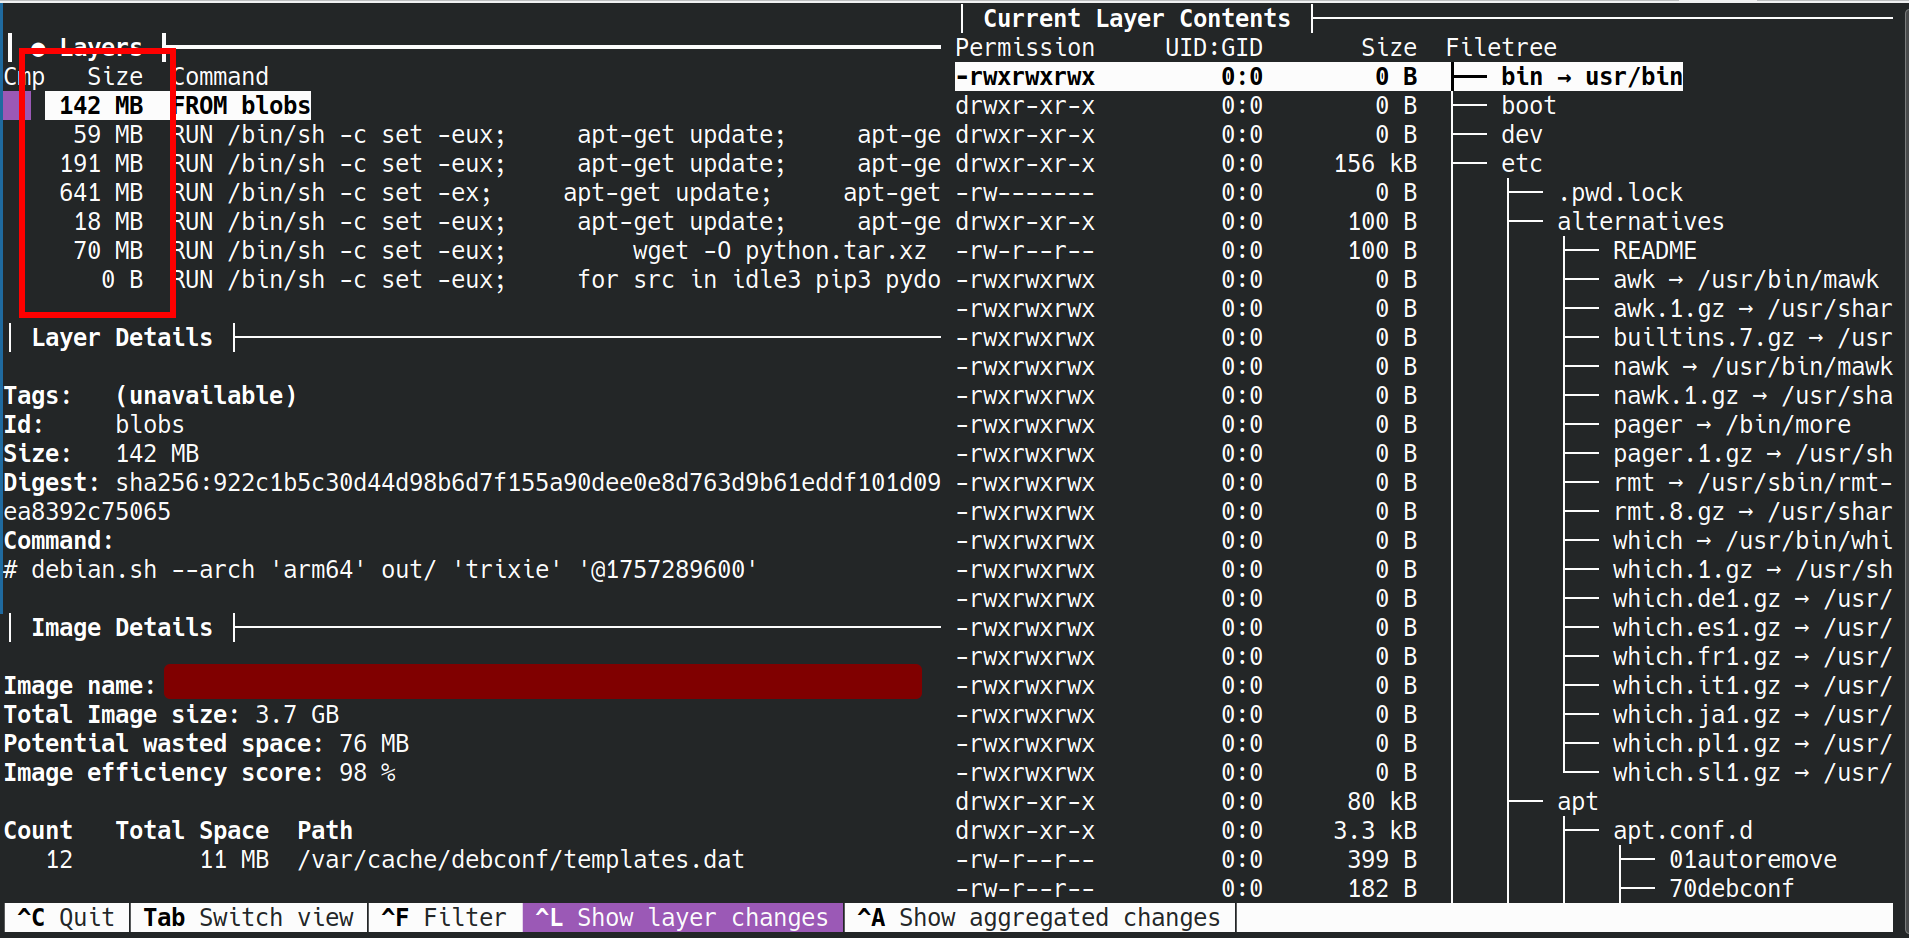Click Tab Switch view in footer

click(x=248, y=917)
